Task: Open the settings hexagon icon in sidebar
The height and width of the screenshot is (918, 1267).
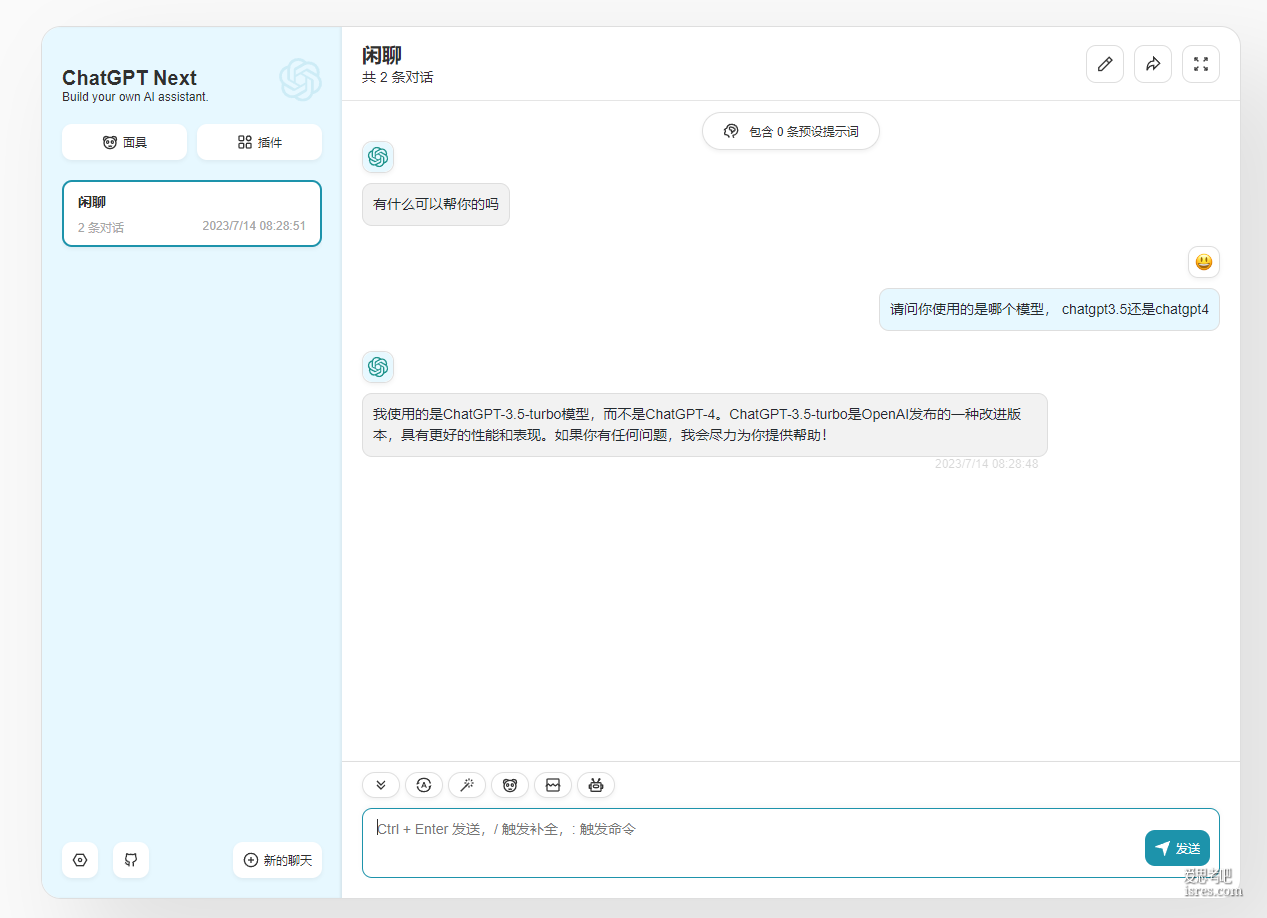Action: click(x=80, y=860)
